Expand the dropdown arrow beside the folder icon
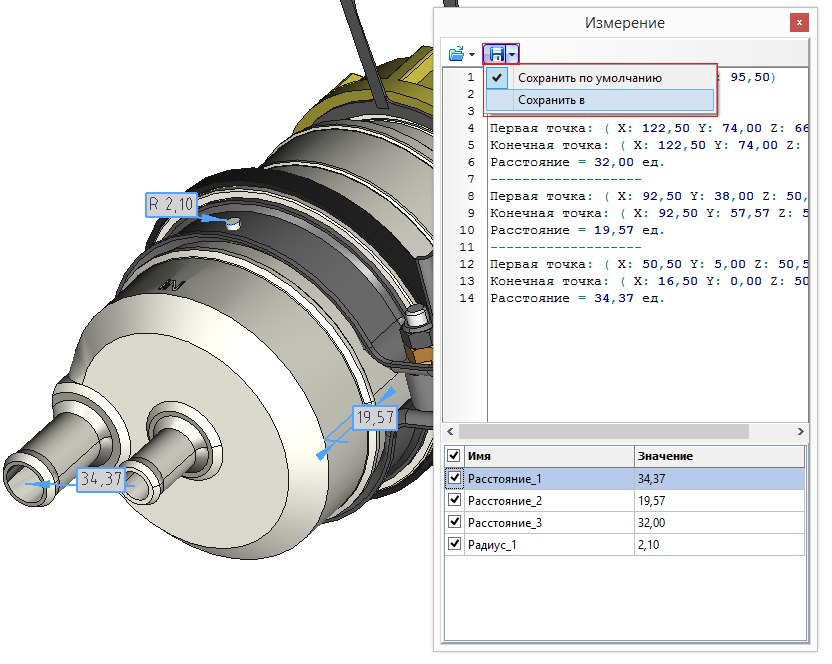The width and height of the screenshot is (832, 664). coord(471,54)
